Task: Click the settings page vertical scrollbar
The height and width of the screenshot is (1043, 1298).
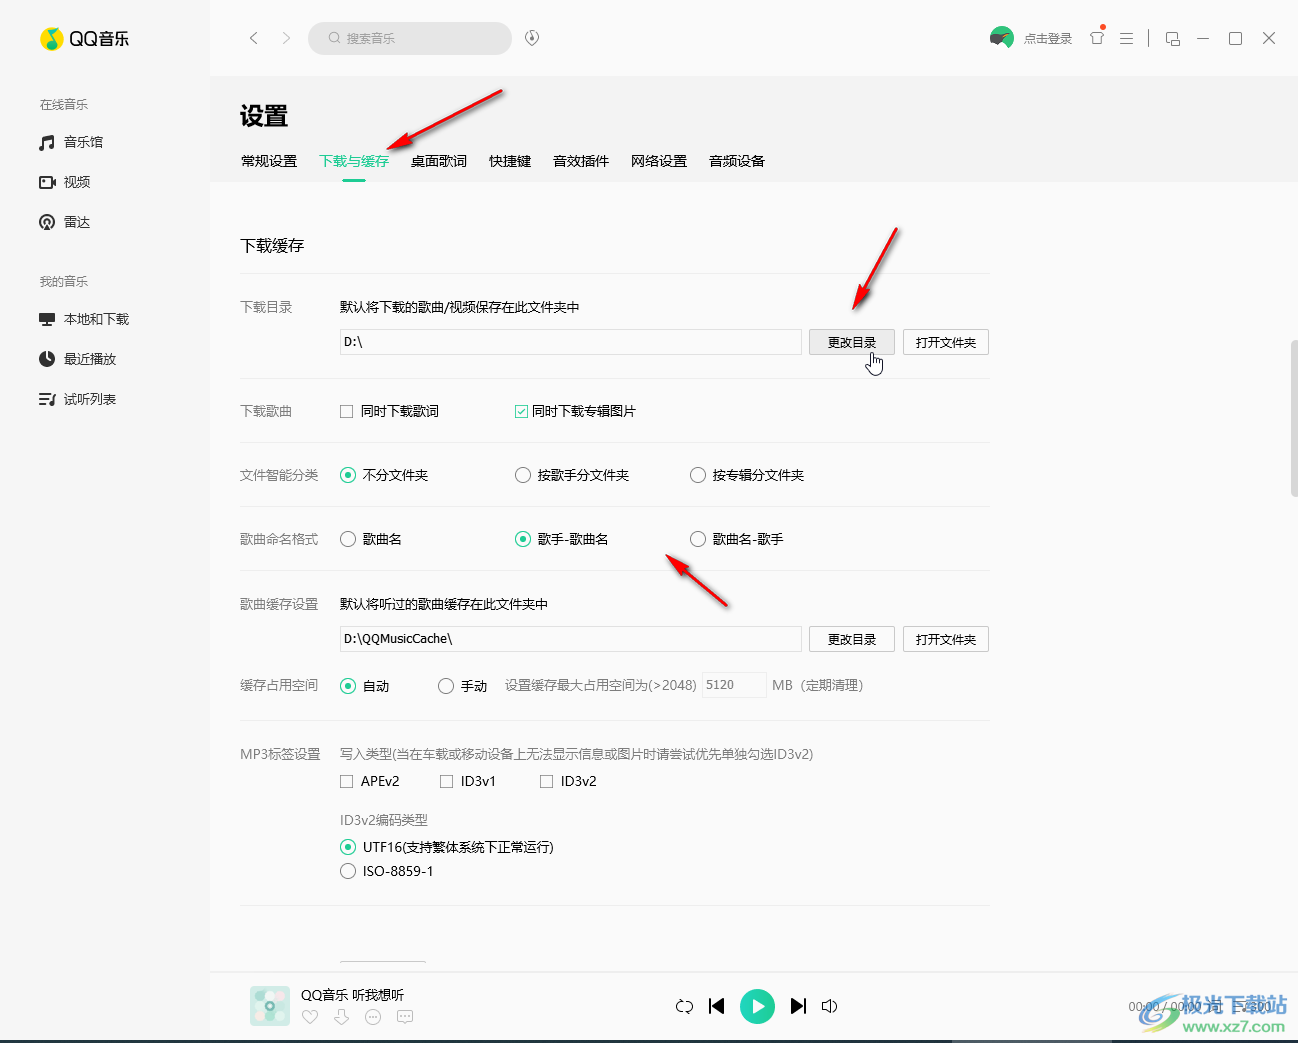Action: coord(1293,419)
